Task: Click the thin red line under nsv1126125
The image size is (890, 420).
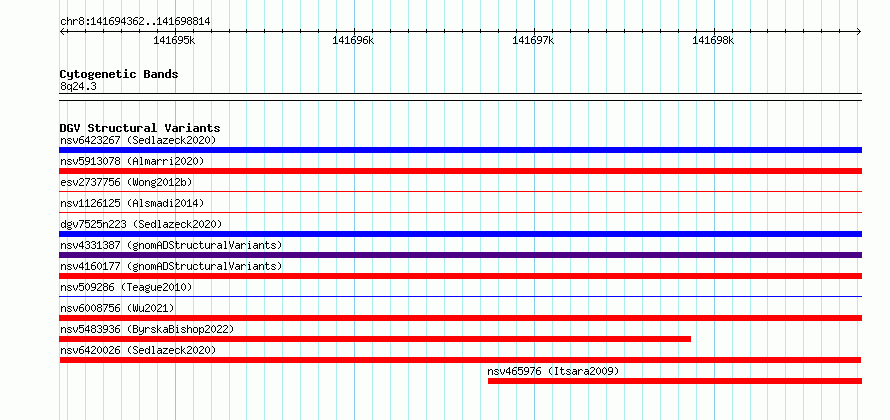Action: 460,213
